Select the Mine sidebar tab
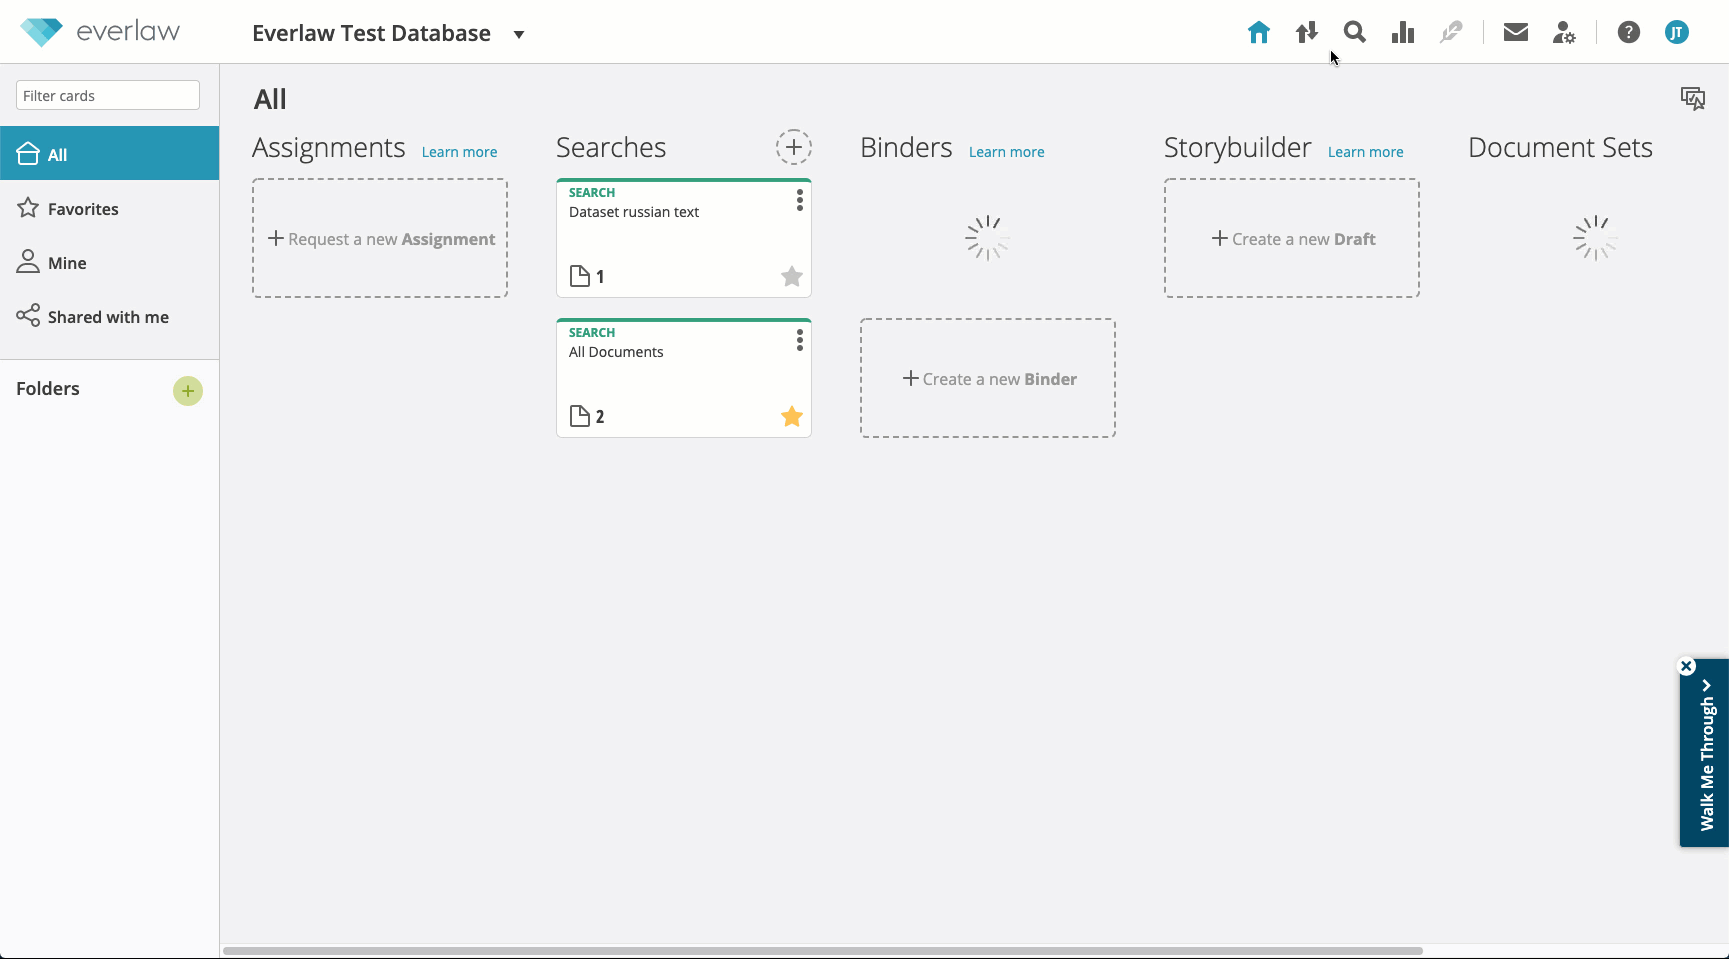Image resolution: width=1729 pixels, height=959 pixels. (109, 262)
